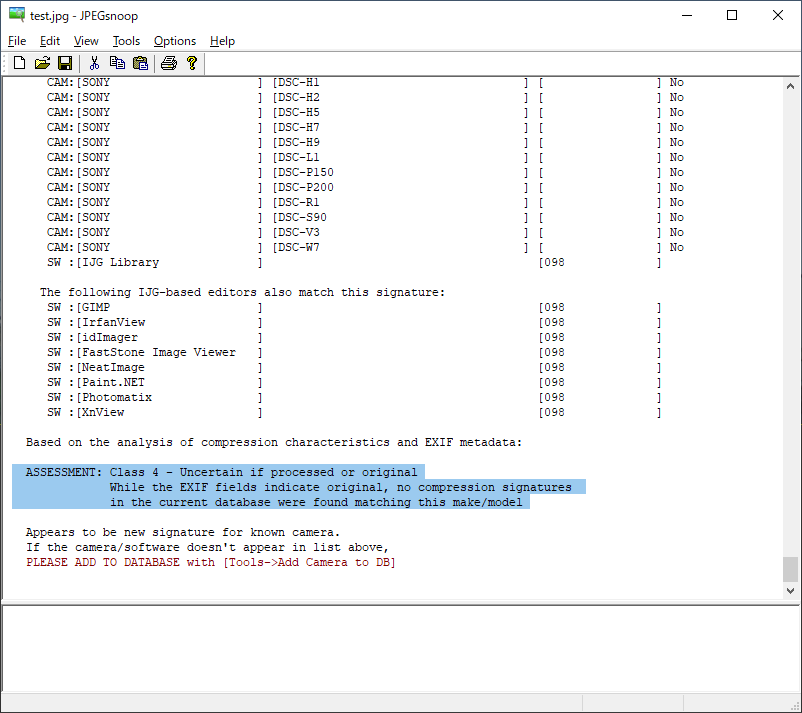
Task: Open the Edit menu
Action: coord(50,41)
